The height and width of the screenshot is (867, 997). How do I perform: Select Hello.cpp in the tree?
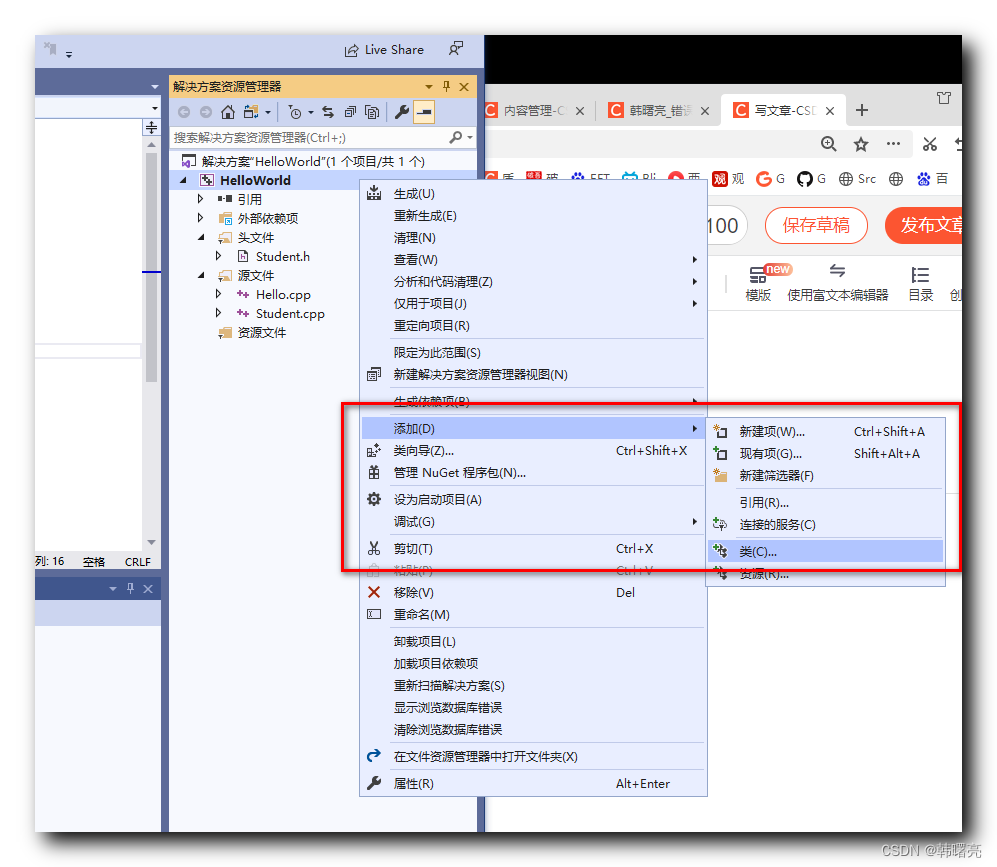click(283, 295)
